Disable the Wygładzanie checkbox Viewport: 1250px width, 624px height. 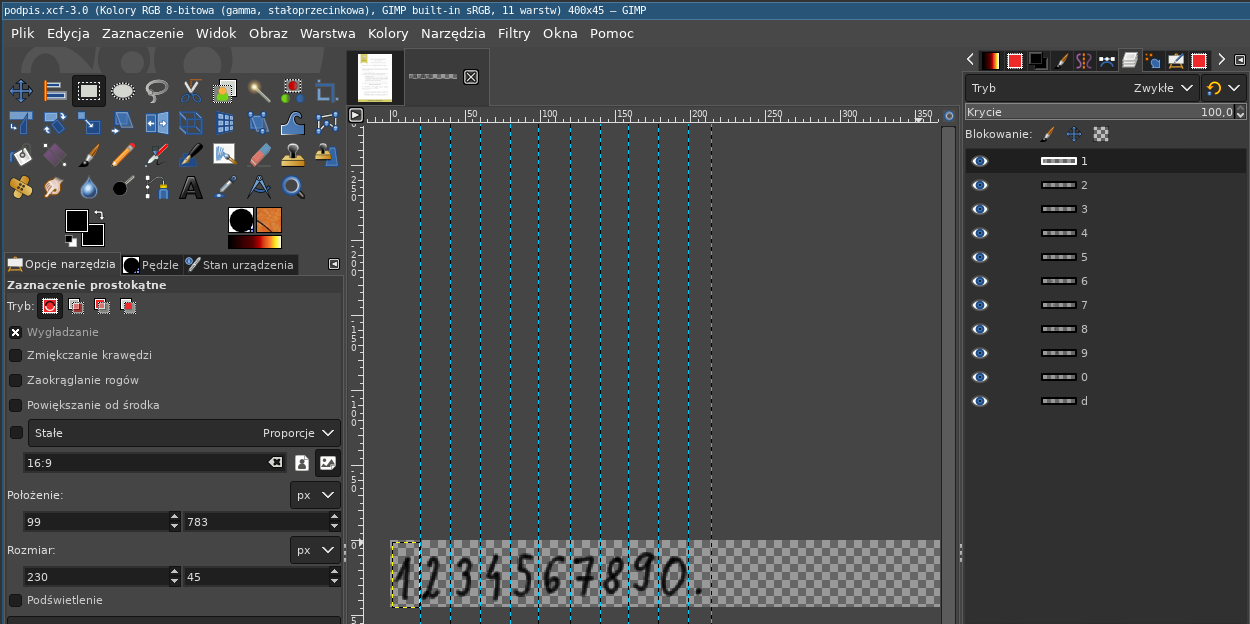point(16,332)
